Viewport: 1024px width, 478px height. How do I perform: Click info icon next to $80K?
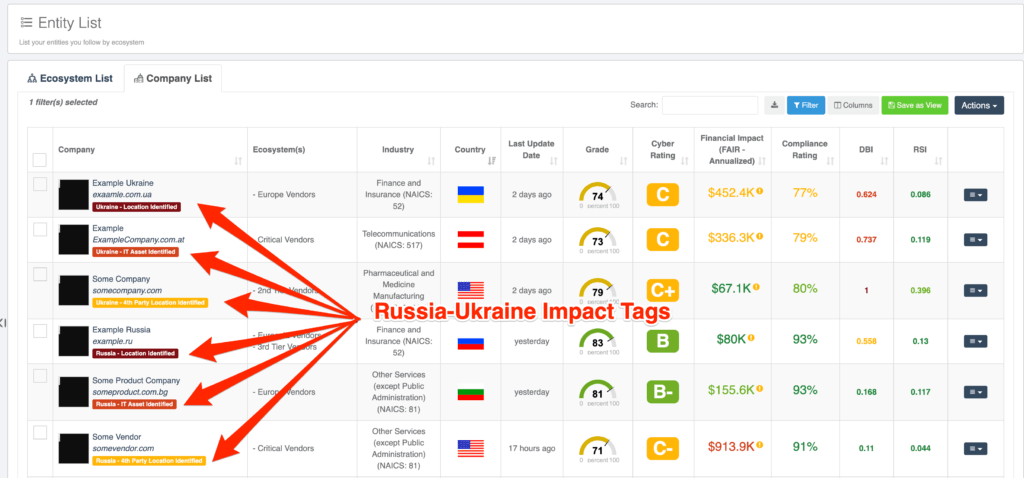[751, 338]
